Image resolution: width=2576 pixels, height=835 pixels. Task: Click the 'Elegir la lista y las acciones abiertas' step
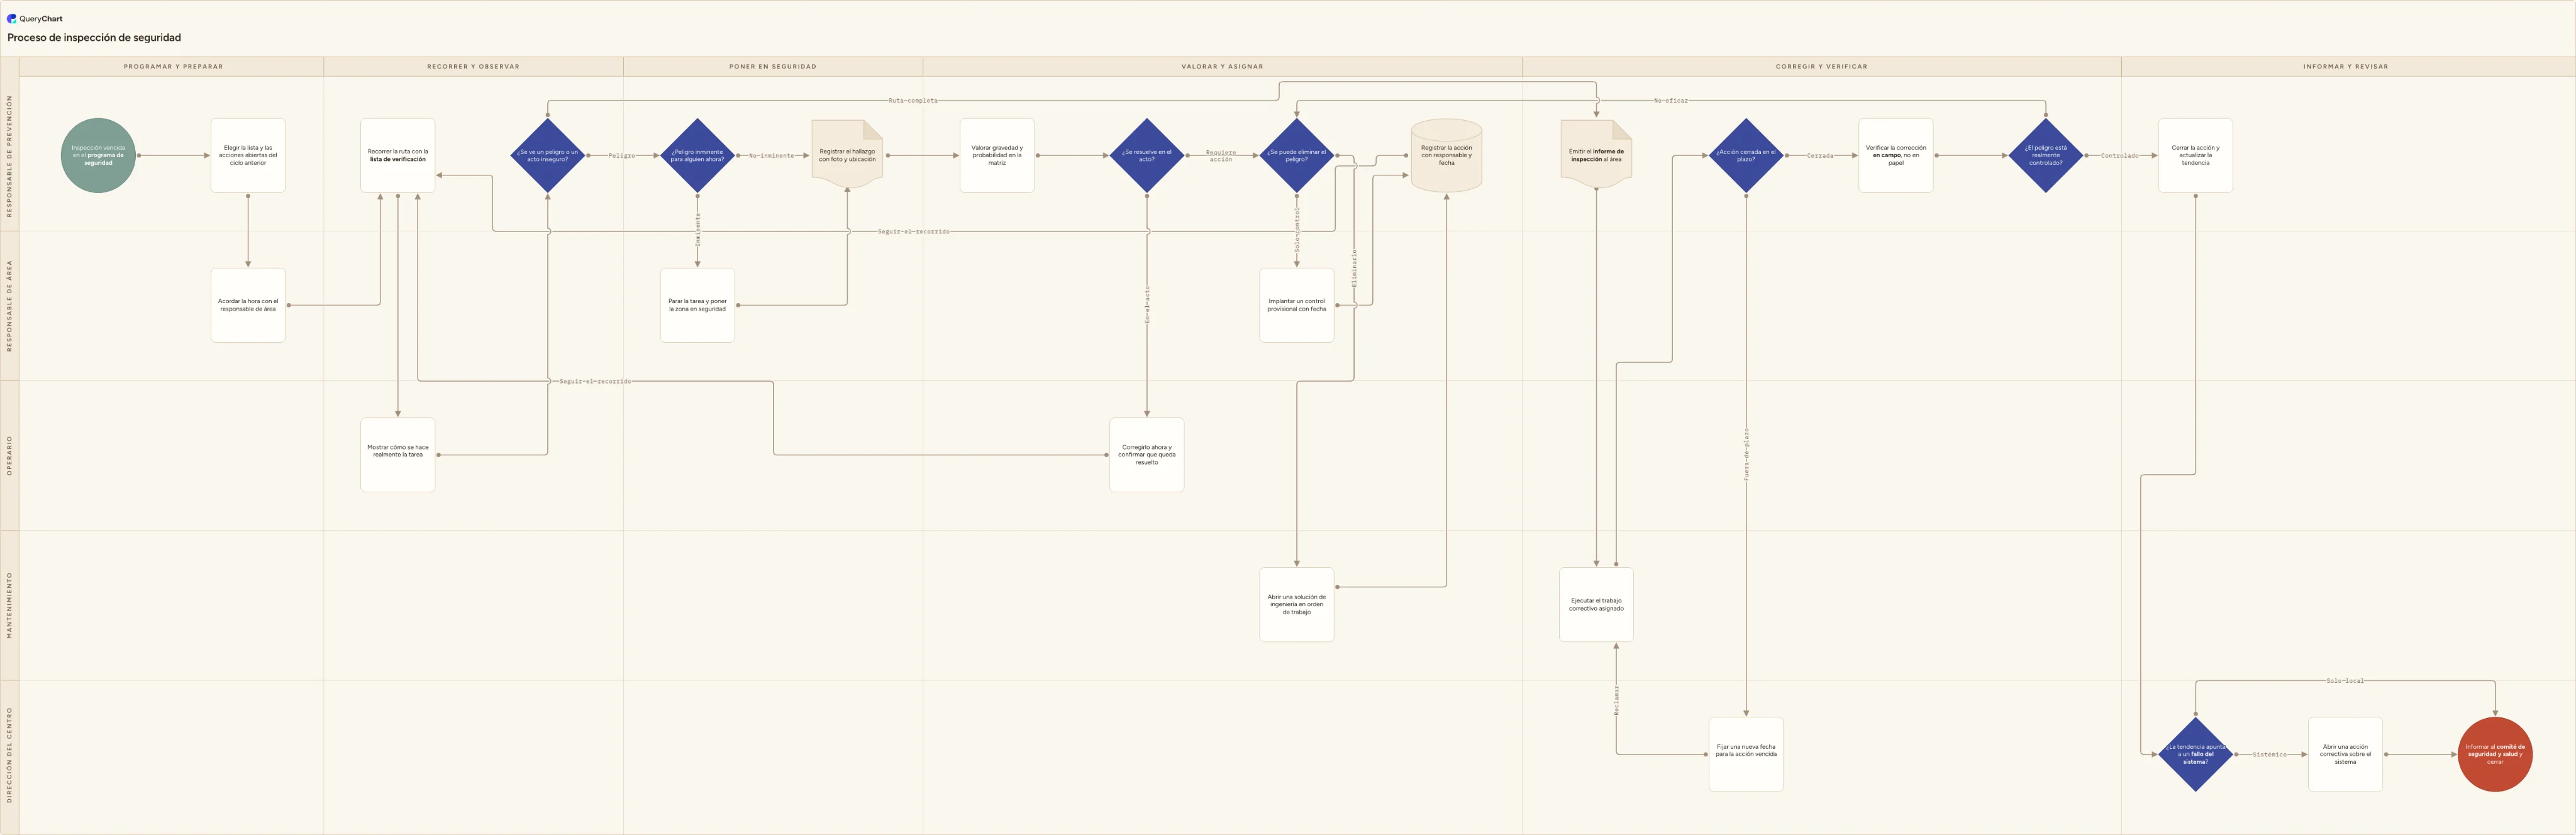click(x=248, y=155)
